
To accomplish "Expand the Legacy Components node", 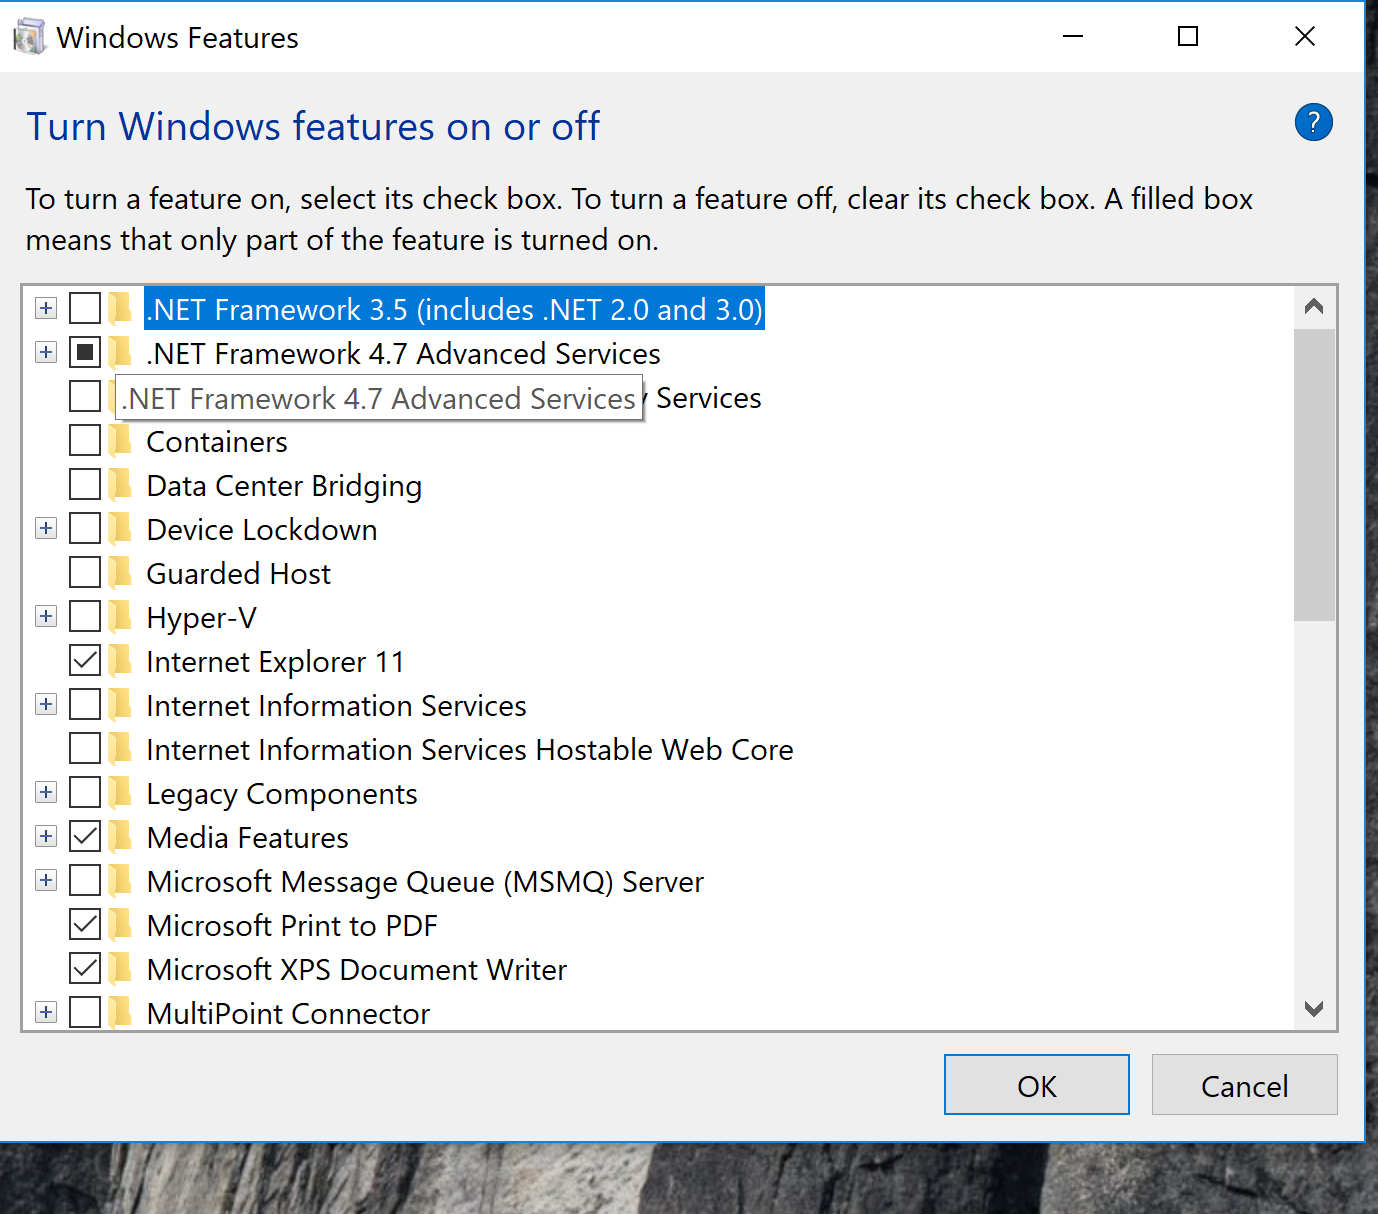I will (x=46, y=792).
